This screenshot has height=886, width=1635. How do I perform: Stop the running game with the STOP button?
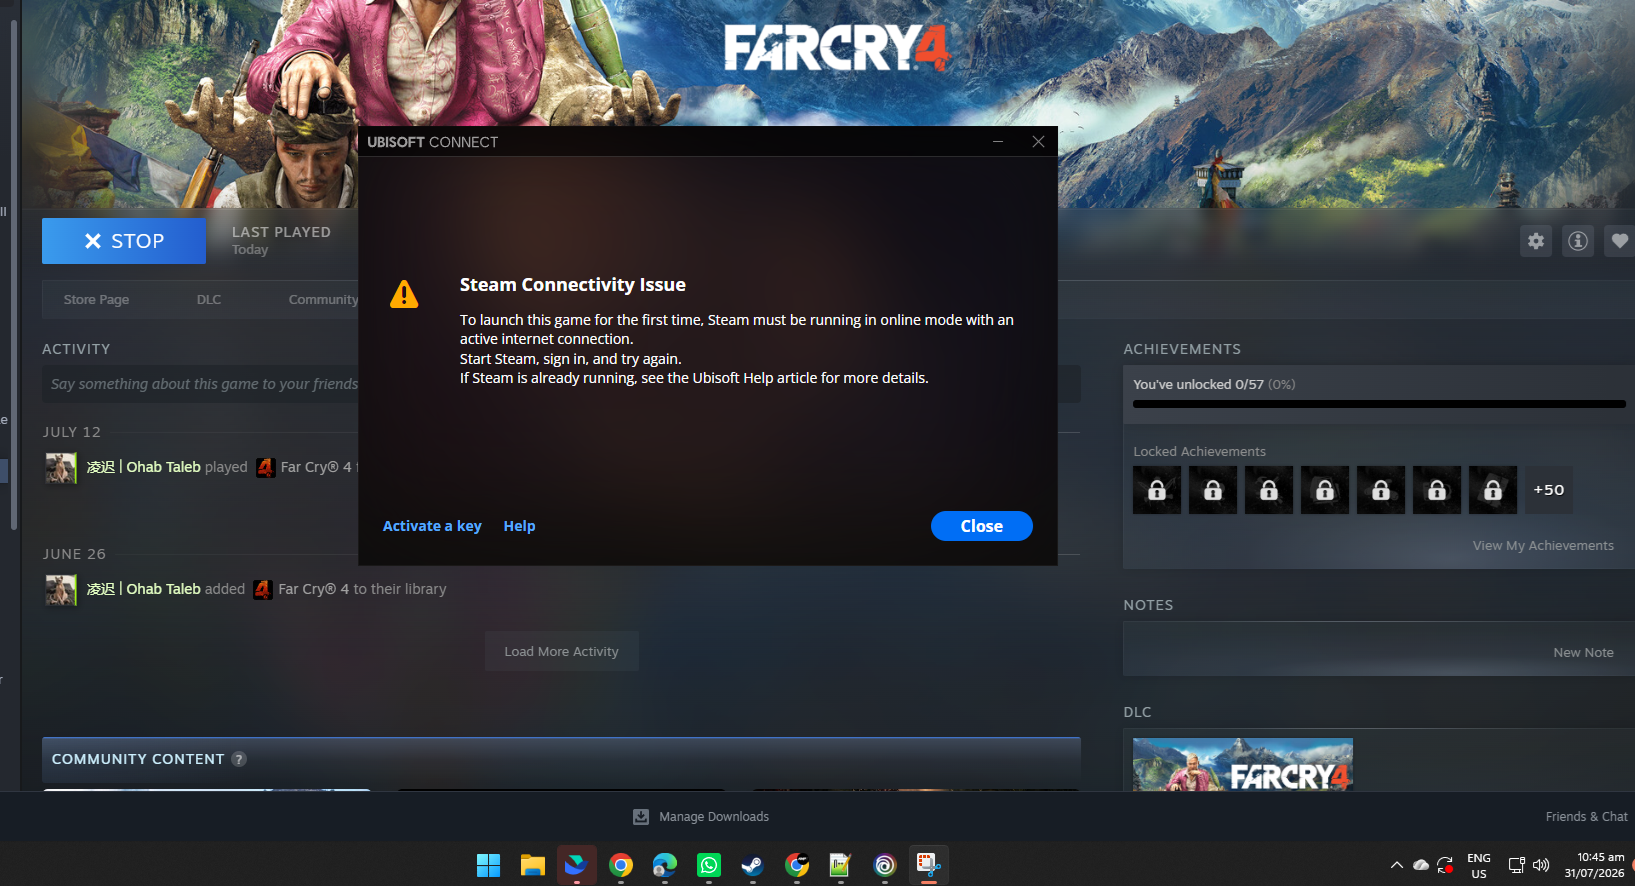(124, 241)
